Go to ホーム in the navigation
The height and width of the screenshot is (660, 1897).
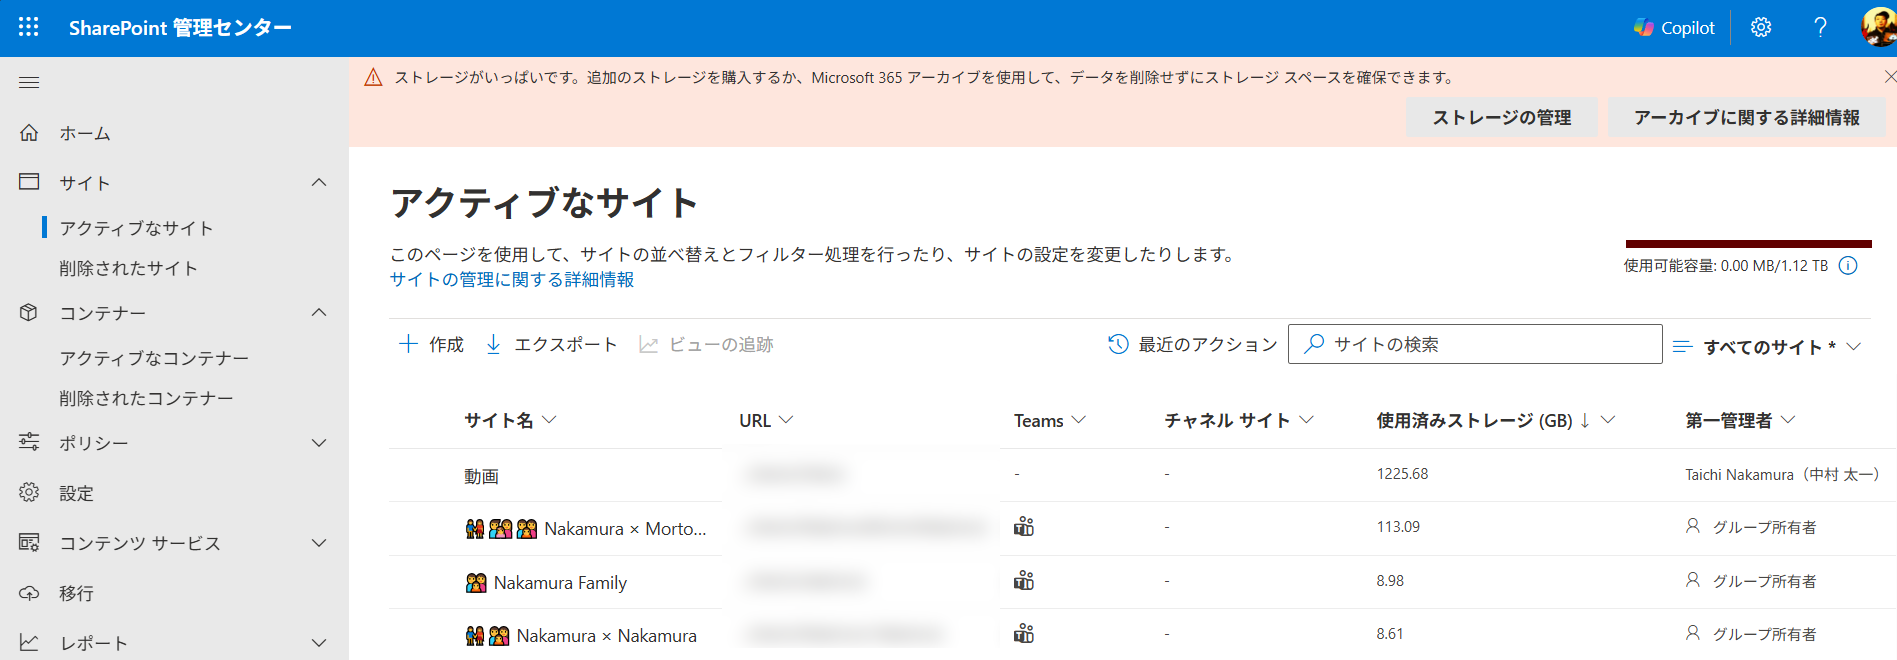pos(84,133)
